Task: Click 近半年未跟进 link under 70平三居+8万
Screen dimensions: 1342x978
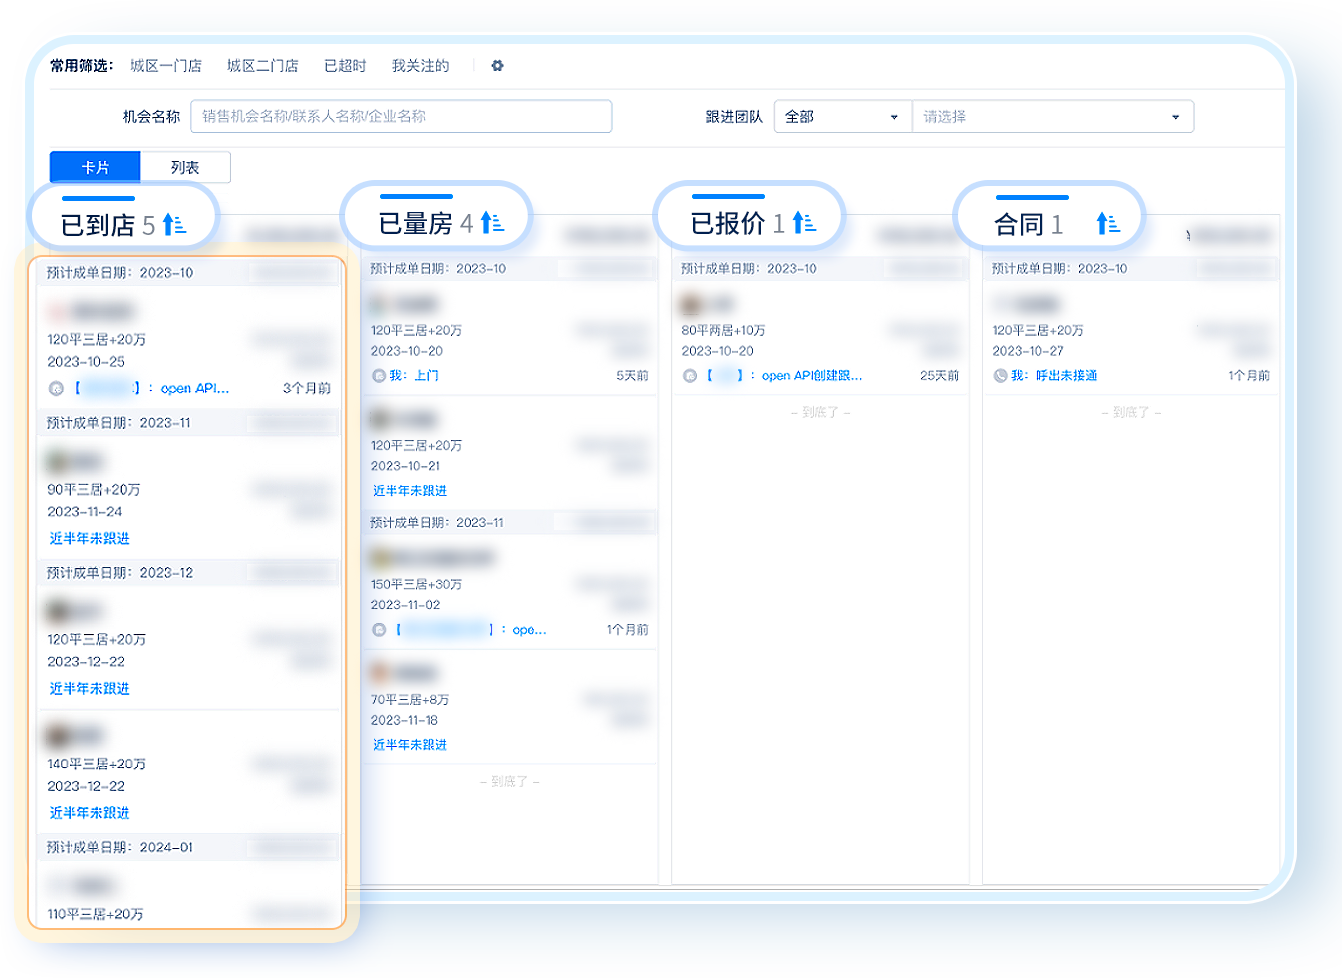Action: pyautogui.click(x=410, y=745)
